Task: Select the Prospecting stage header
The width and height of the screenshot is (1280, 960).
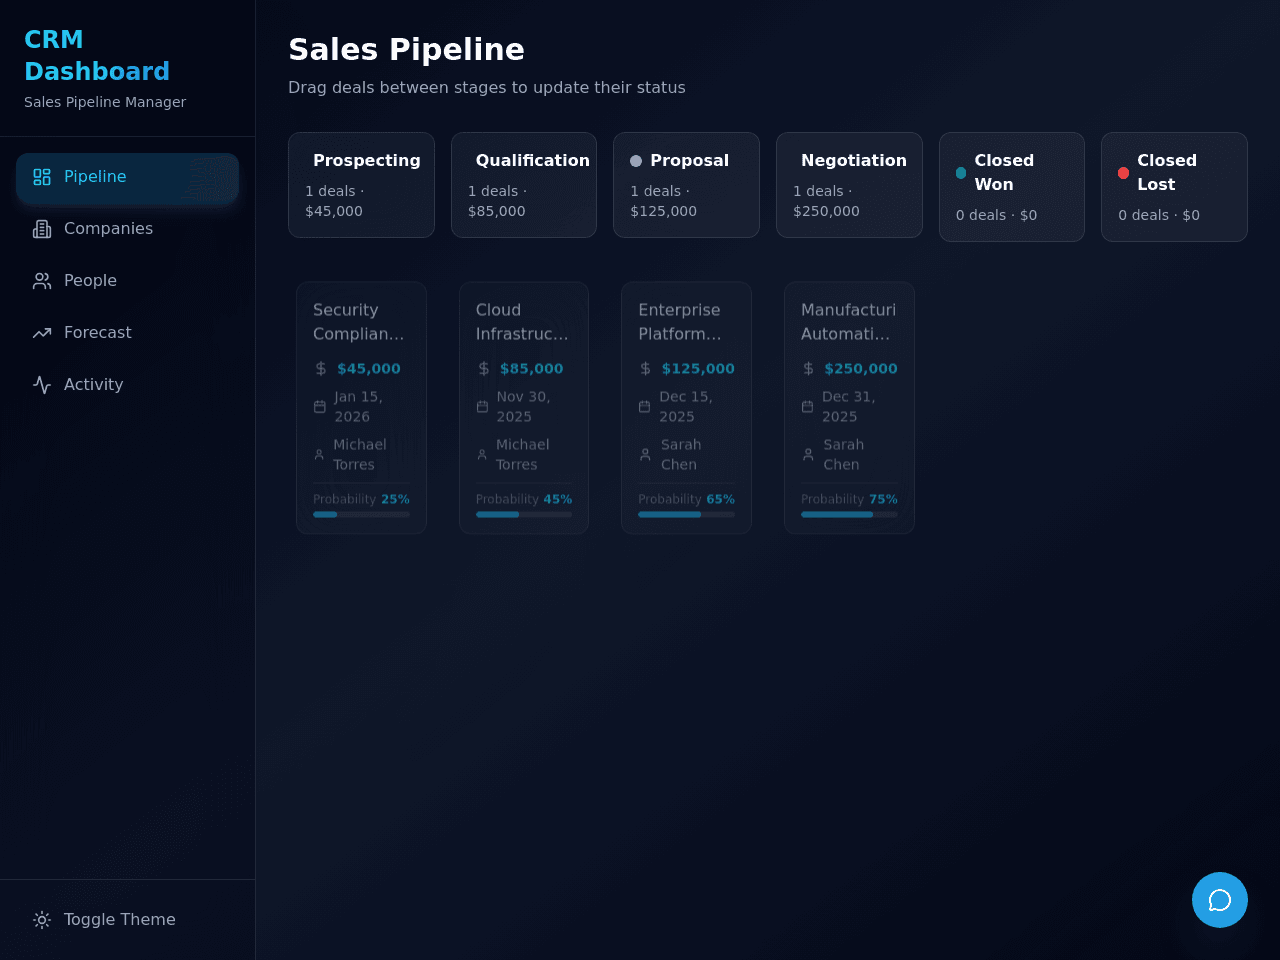Action: (361, 185)
